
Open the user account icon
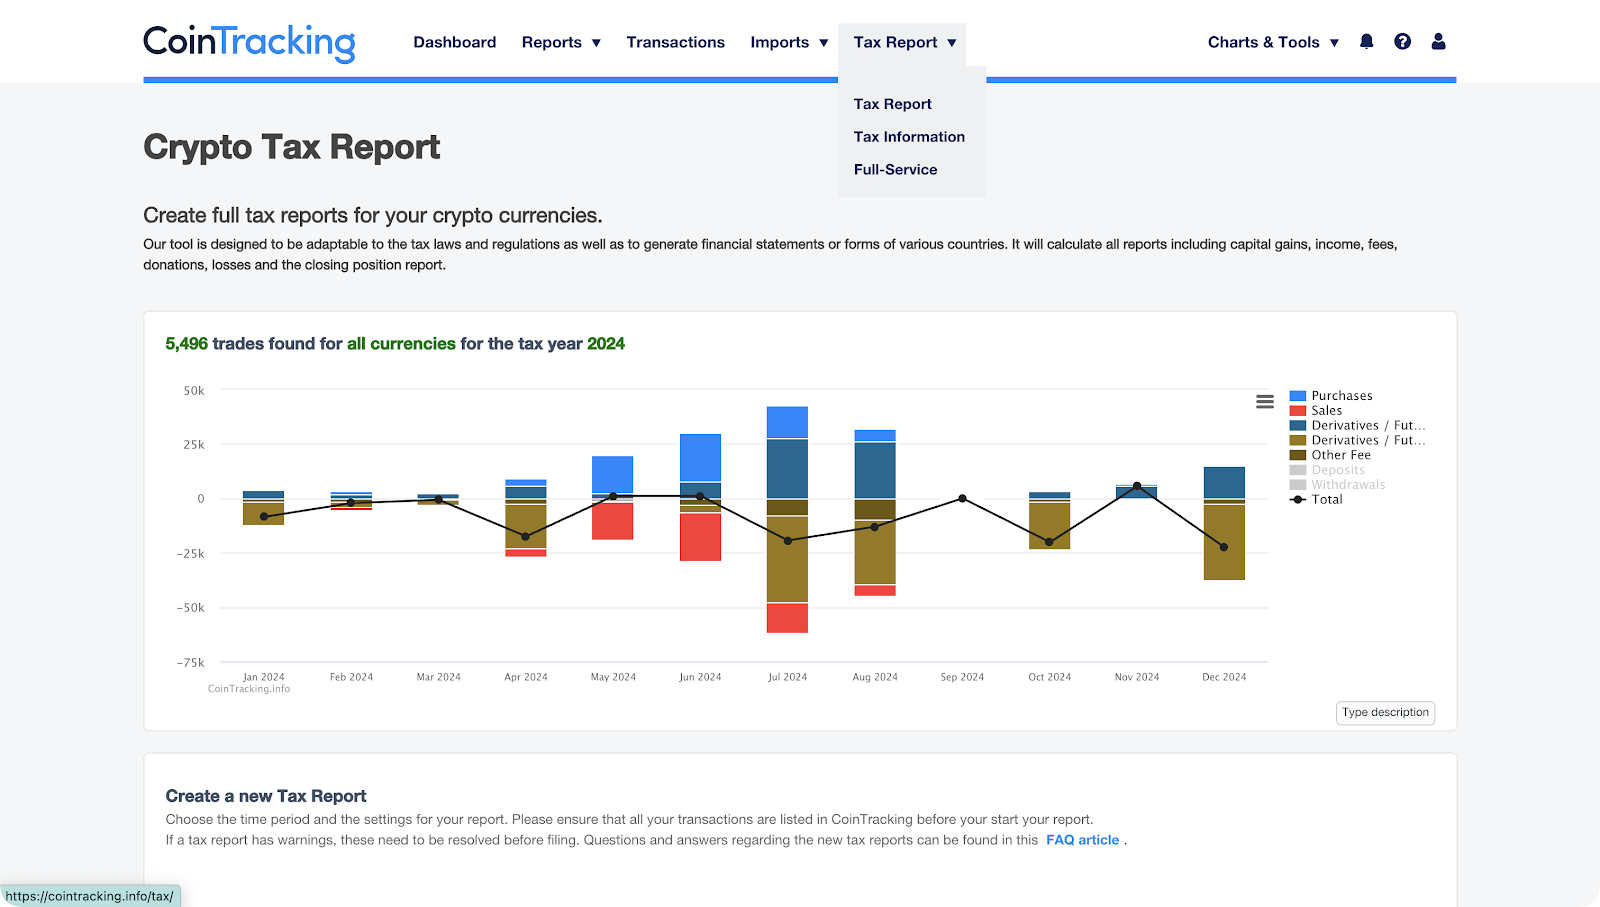pyautogui.click(x=1438, y=41)
